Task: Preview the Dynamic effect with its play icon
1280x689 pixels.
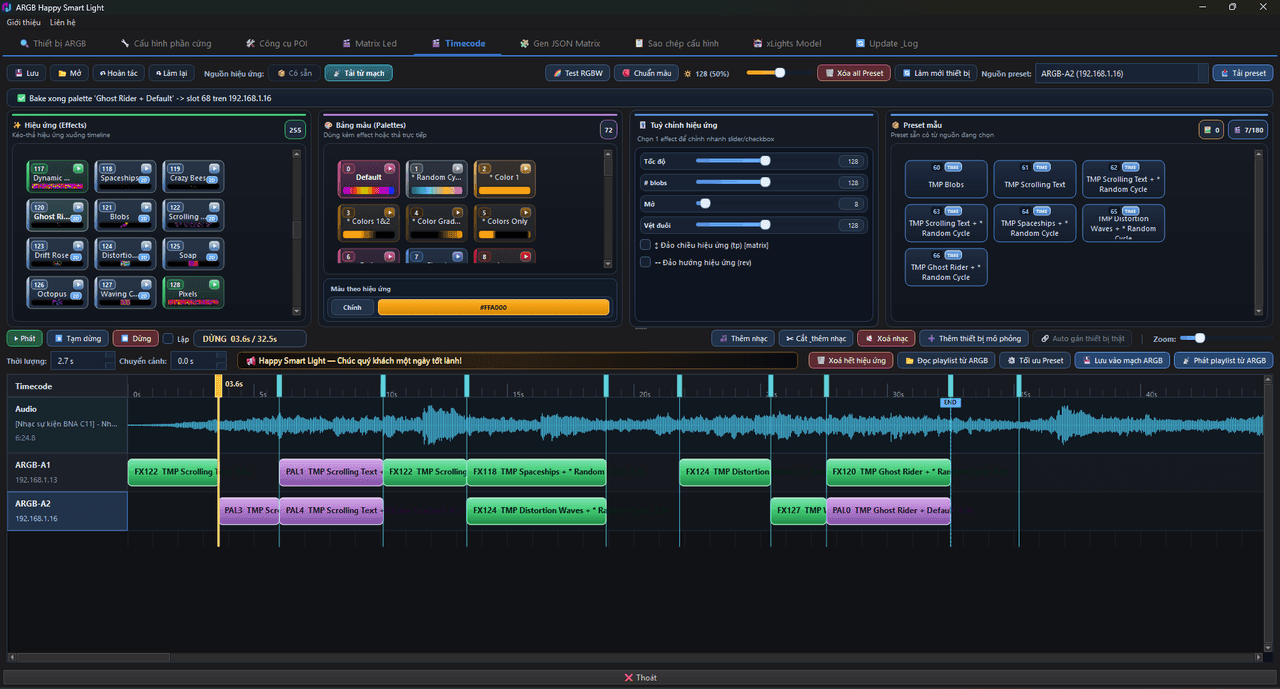Action: click(78, 168)
